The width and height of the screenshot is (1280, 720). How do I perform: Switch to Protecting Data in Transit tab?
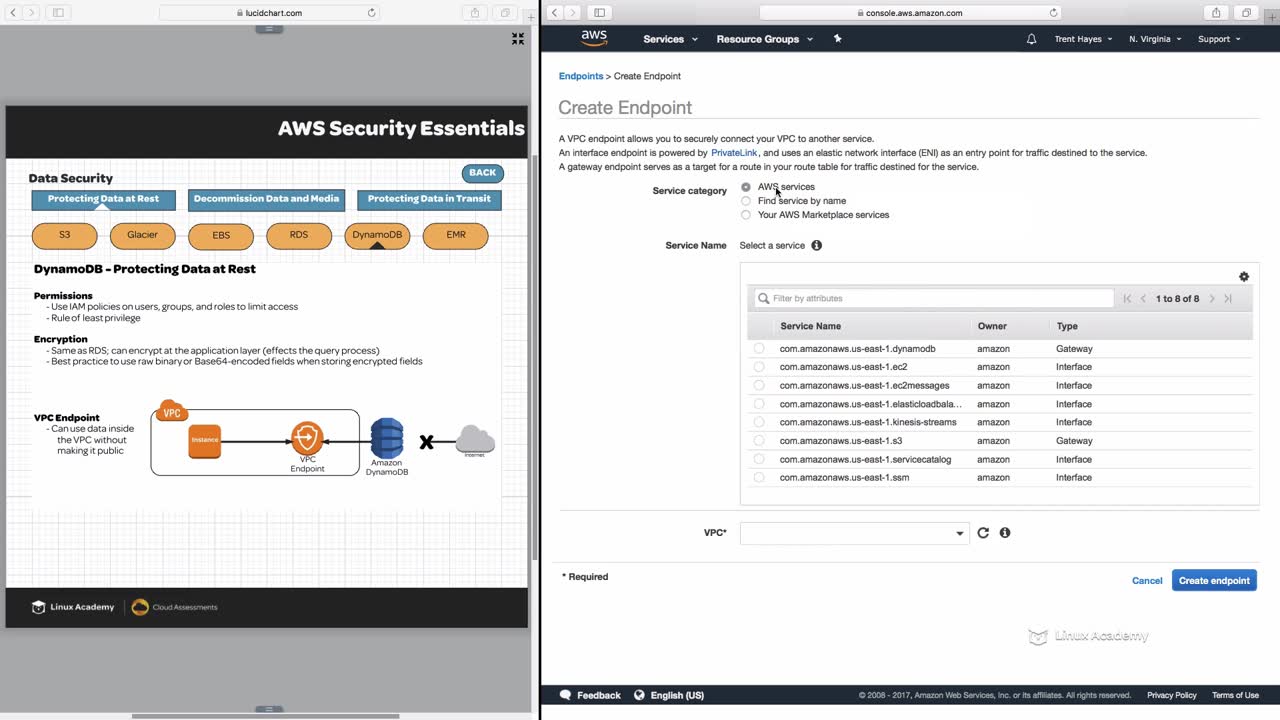tap(429, 199)
